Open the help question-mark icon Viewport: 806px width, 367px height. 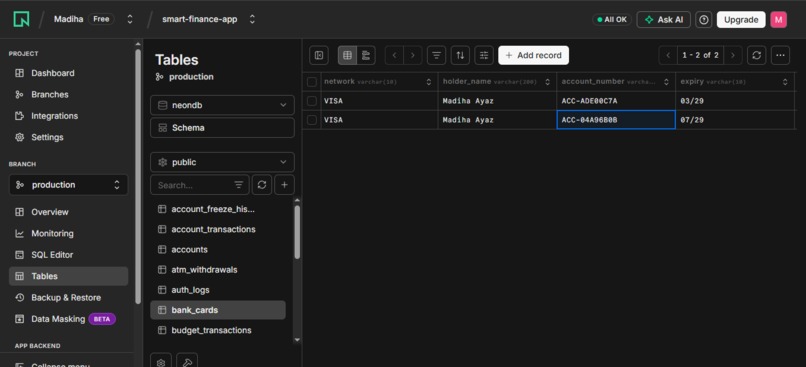[704, 20]
